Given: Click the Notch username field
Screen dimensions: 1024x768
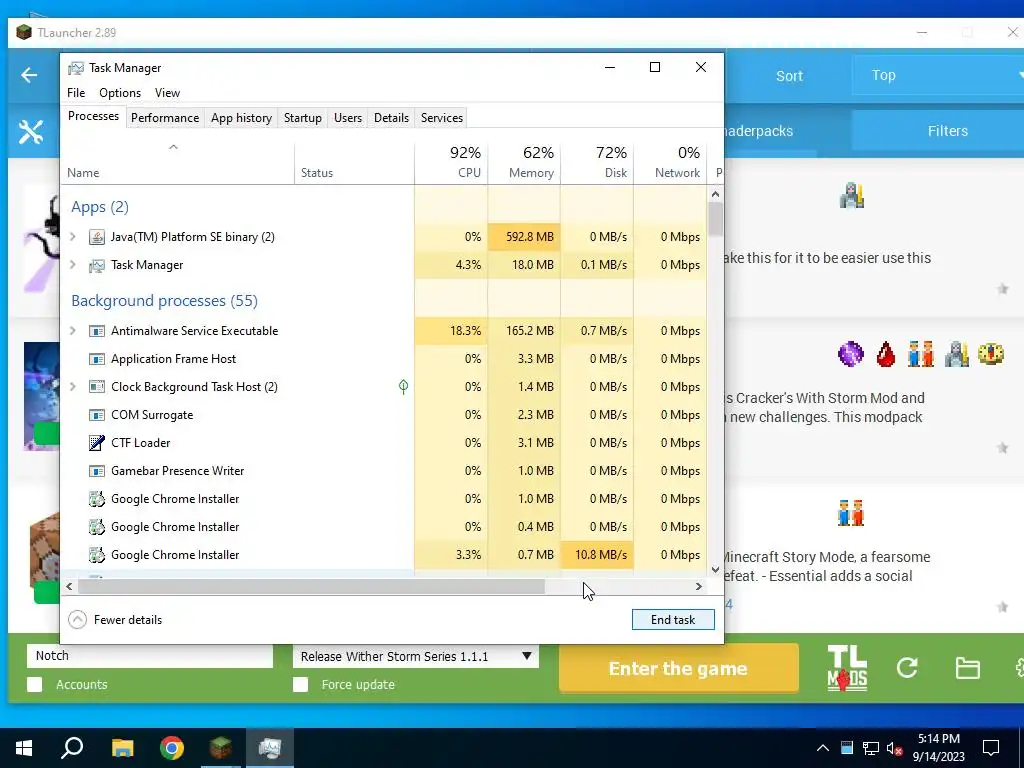Looking at the screenshot, I should coord(150,656).
